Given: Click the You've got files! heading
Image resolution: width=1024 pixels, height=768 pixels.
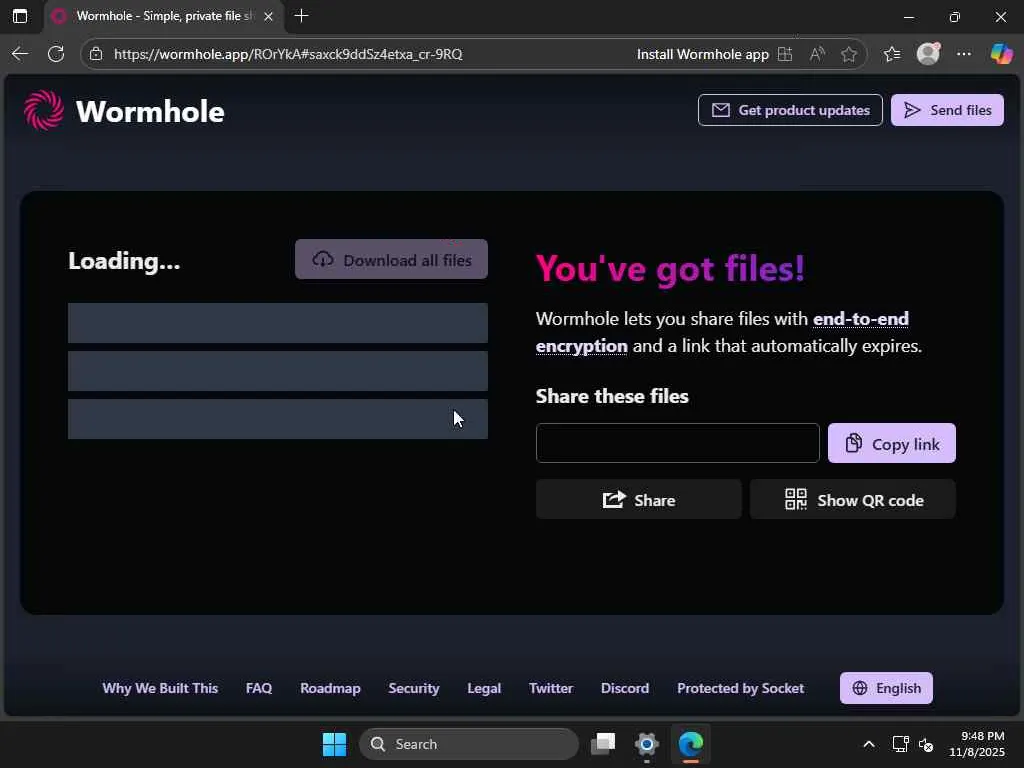Looking at the screenshot, I should click(671, 268).
